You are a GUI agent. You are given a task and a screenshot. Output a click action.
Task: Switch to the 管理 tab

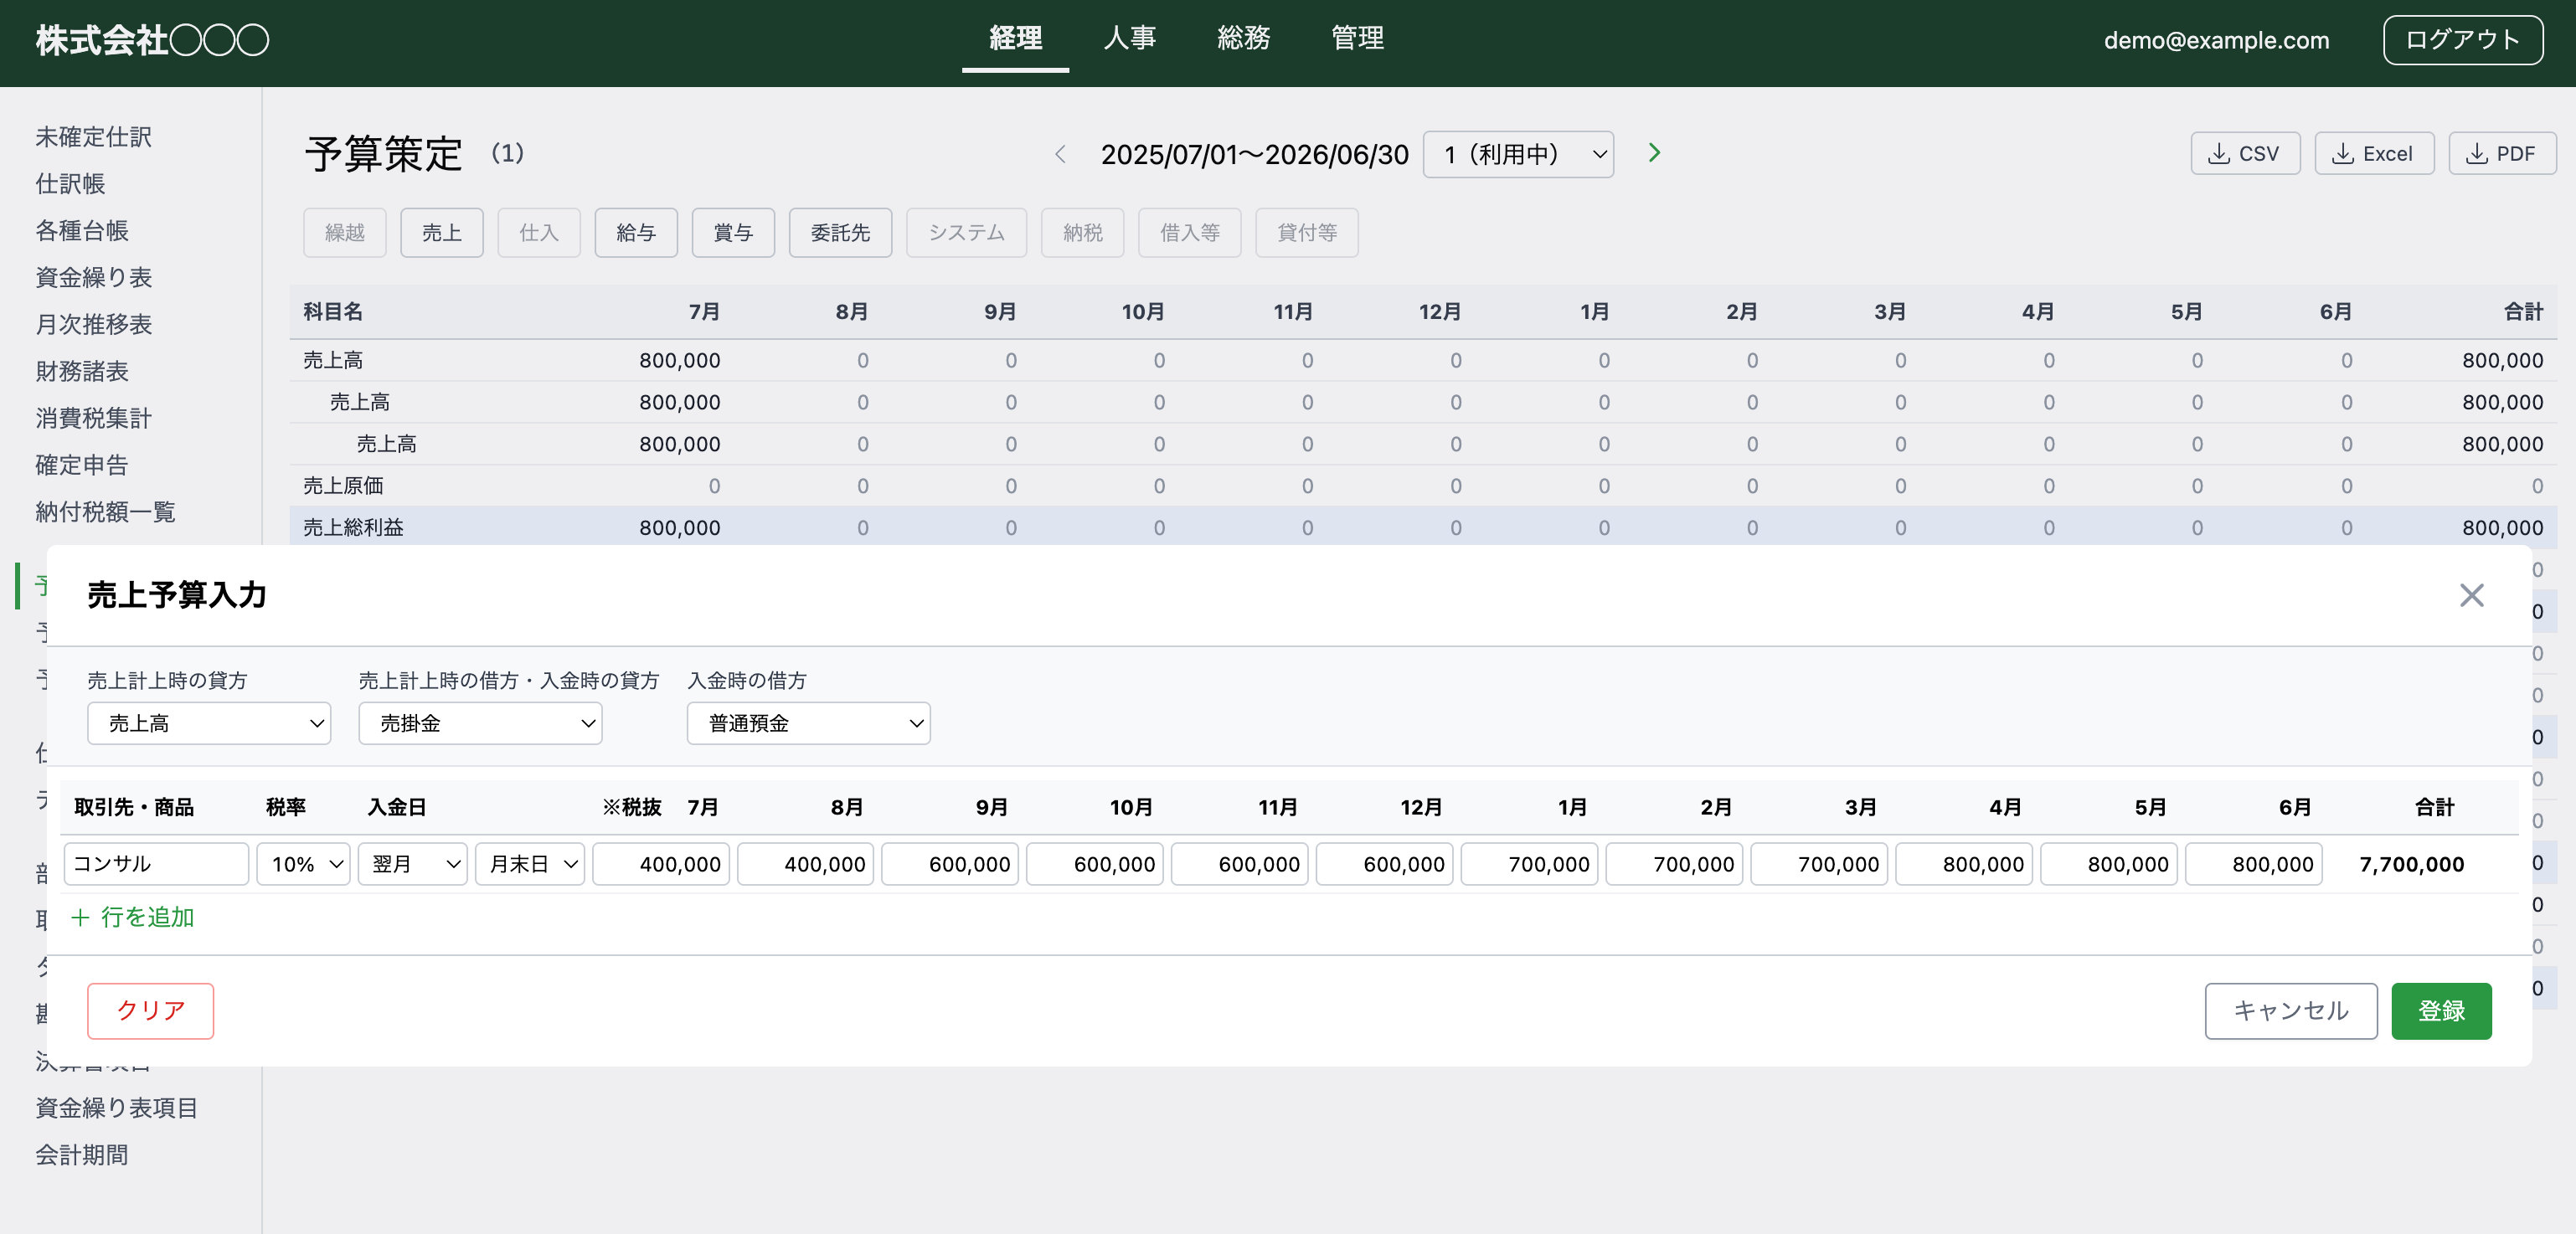tap(1357, 39)
